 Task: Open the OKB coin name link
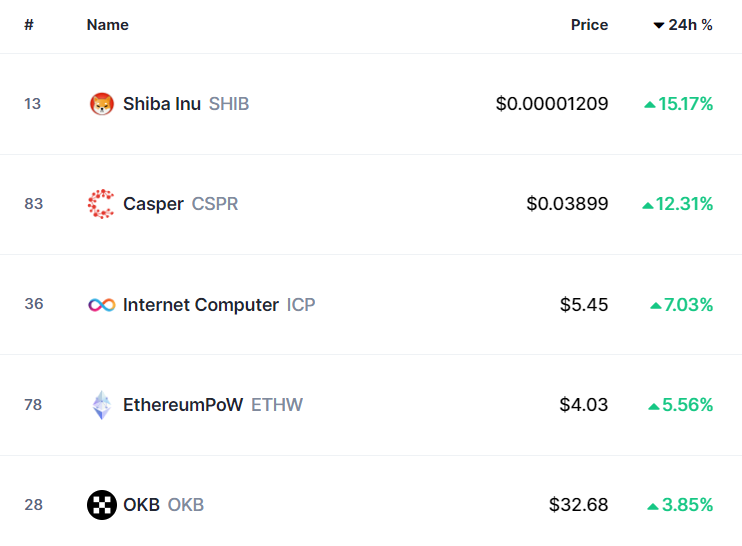tap(164, 505)
